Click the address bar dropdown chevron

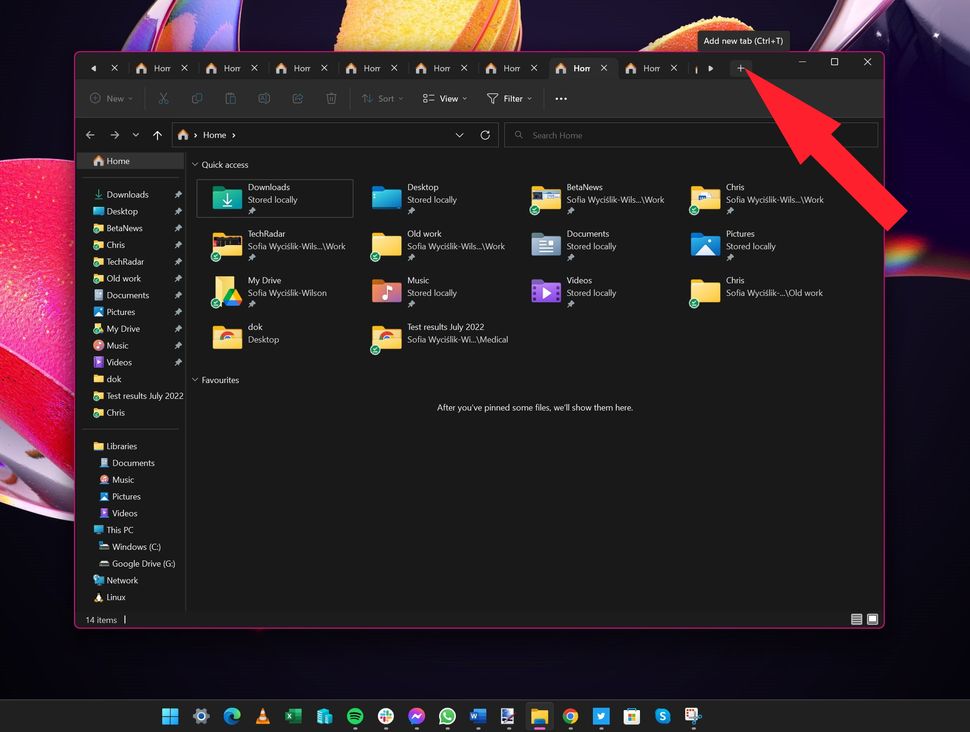459,135
